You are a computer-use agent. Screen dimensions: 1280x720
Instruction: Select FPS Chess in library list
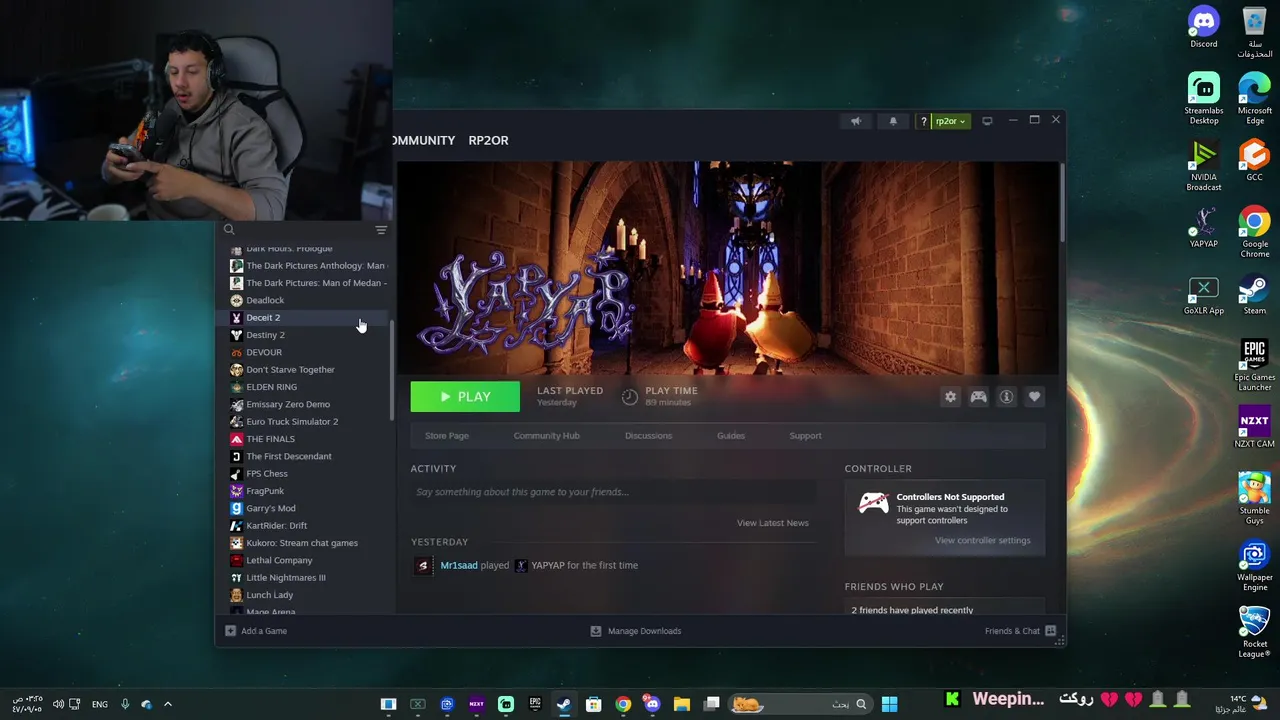[x=304, y=474]
